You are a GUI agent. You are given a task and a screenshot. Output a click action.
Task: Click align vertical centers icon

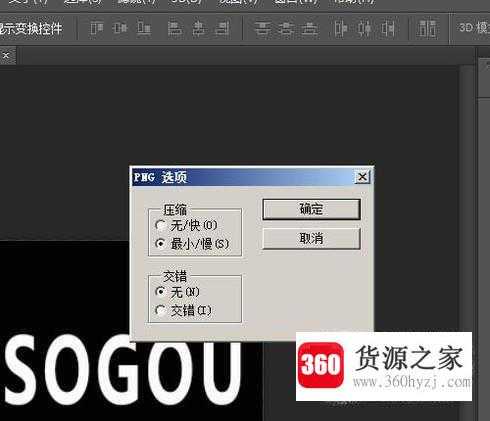point(120,28)
